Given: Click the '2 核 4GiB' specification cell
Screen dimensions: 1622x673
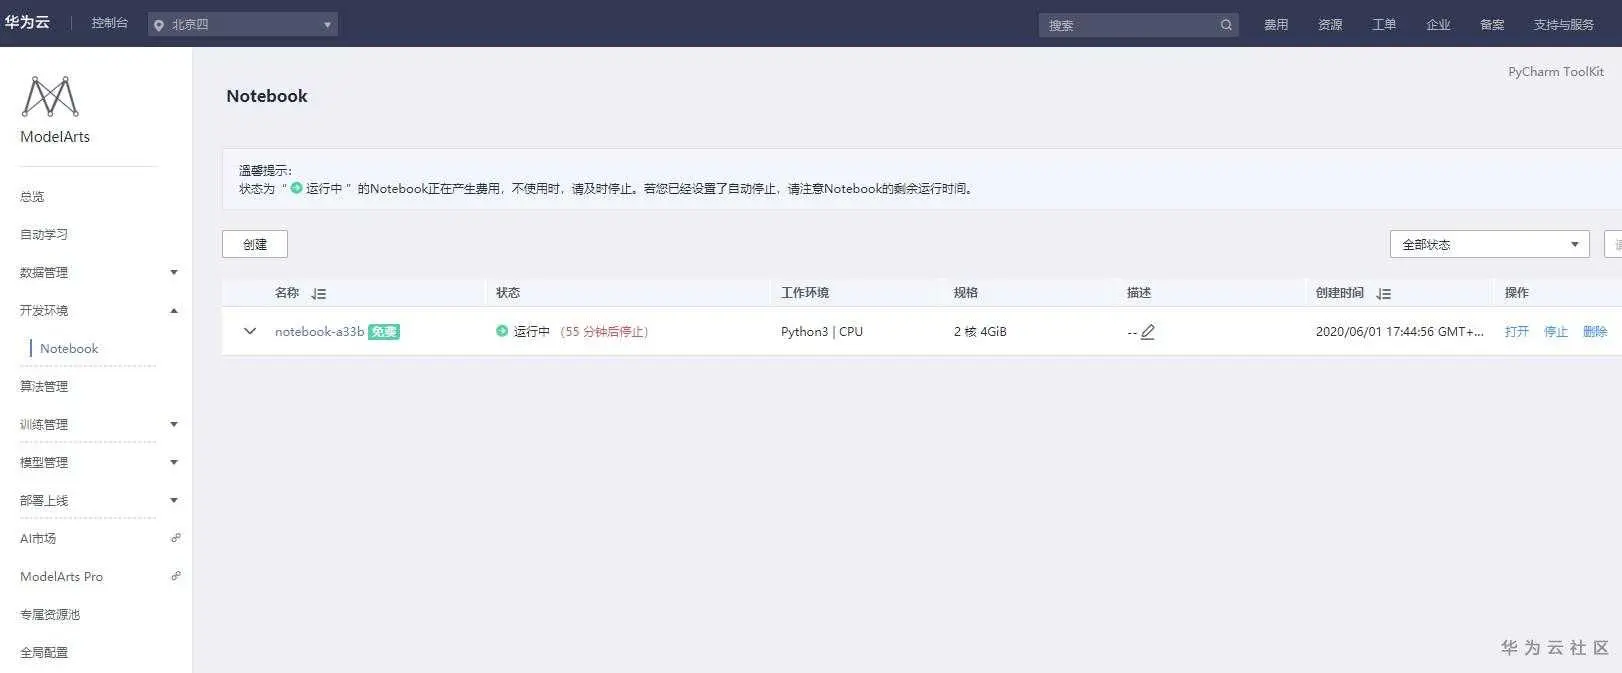Looking at the screenshot, I should [x=980, y=331].
